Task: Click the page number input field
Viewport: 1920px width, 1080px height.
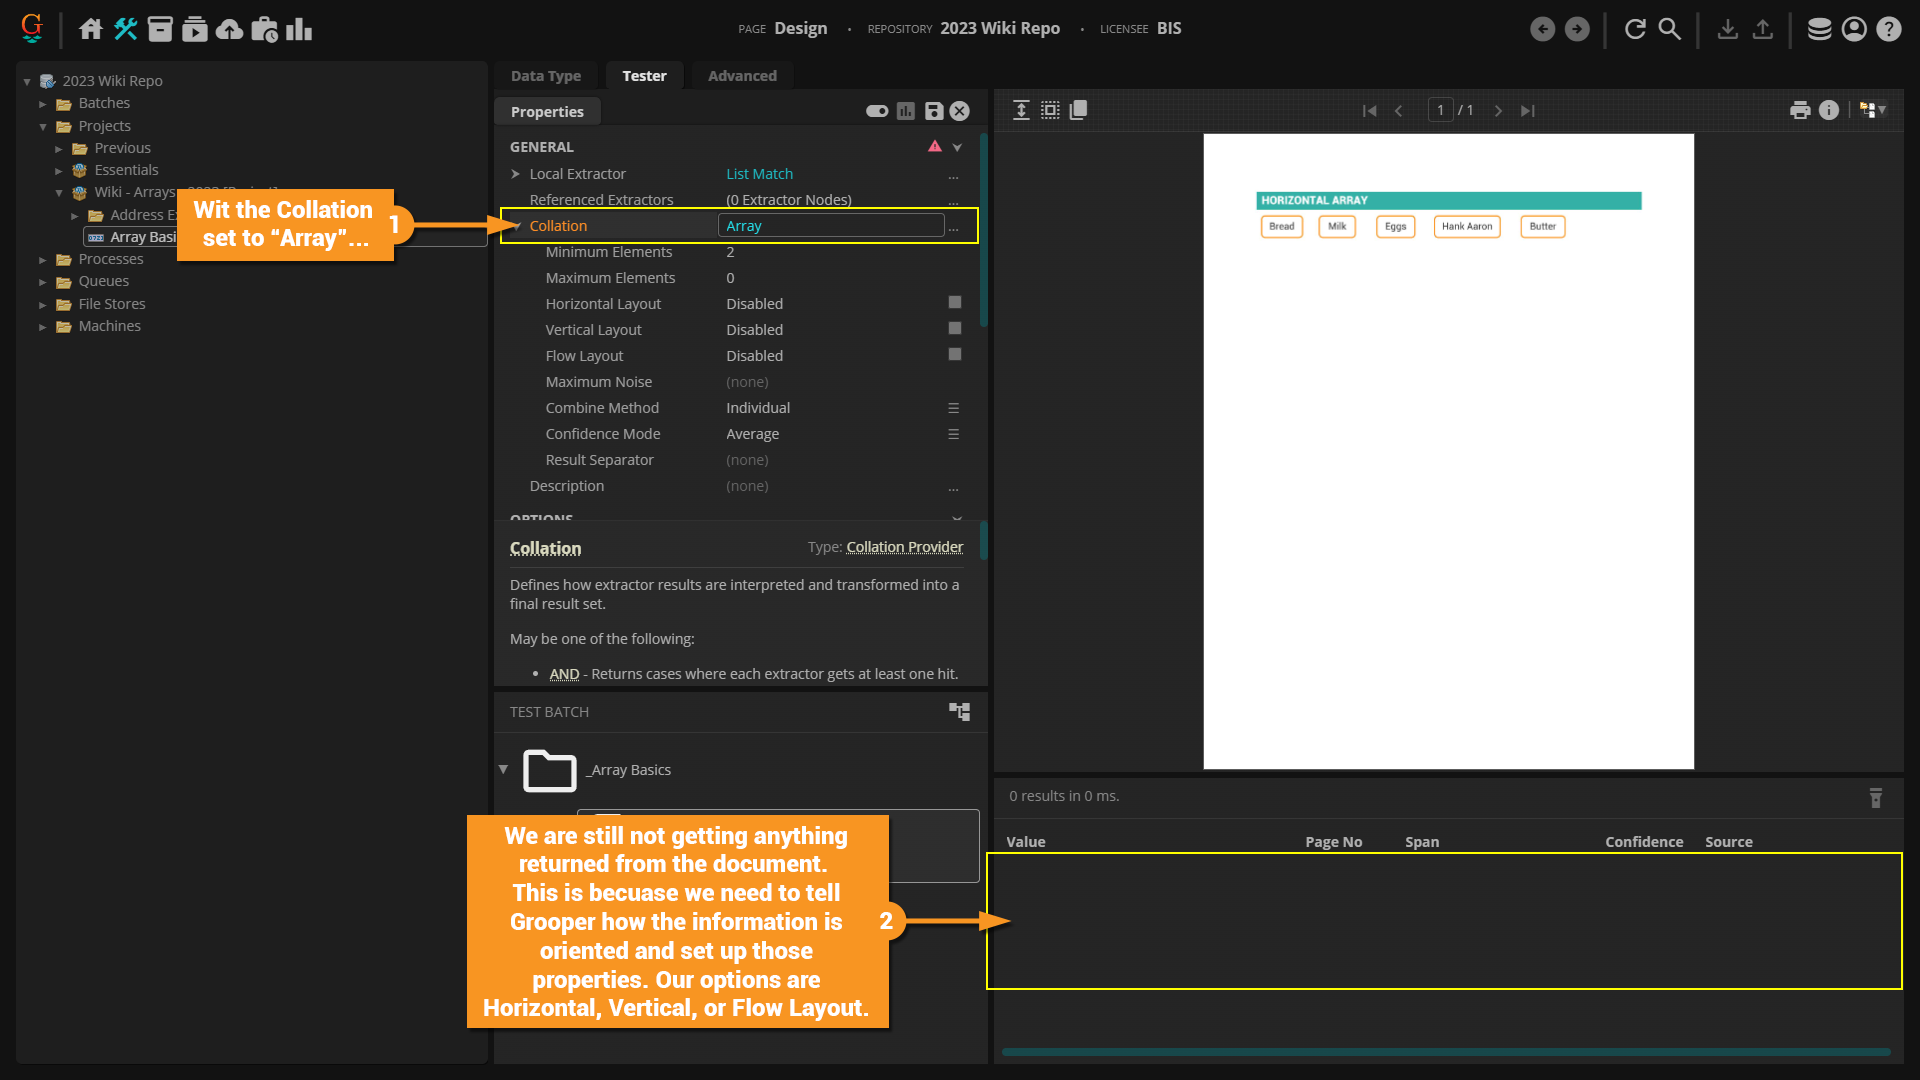Action: pos(1440,110)
